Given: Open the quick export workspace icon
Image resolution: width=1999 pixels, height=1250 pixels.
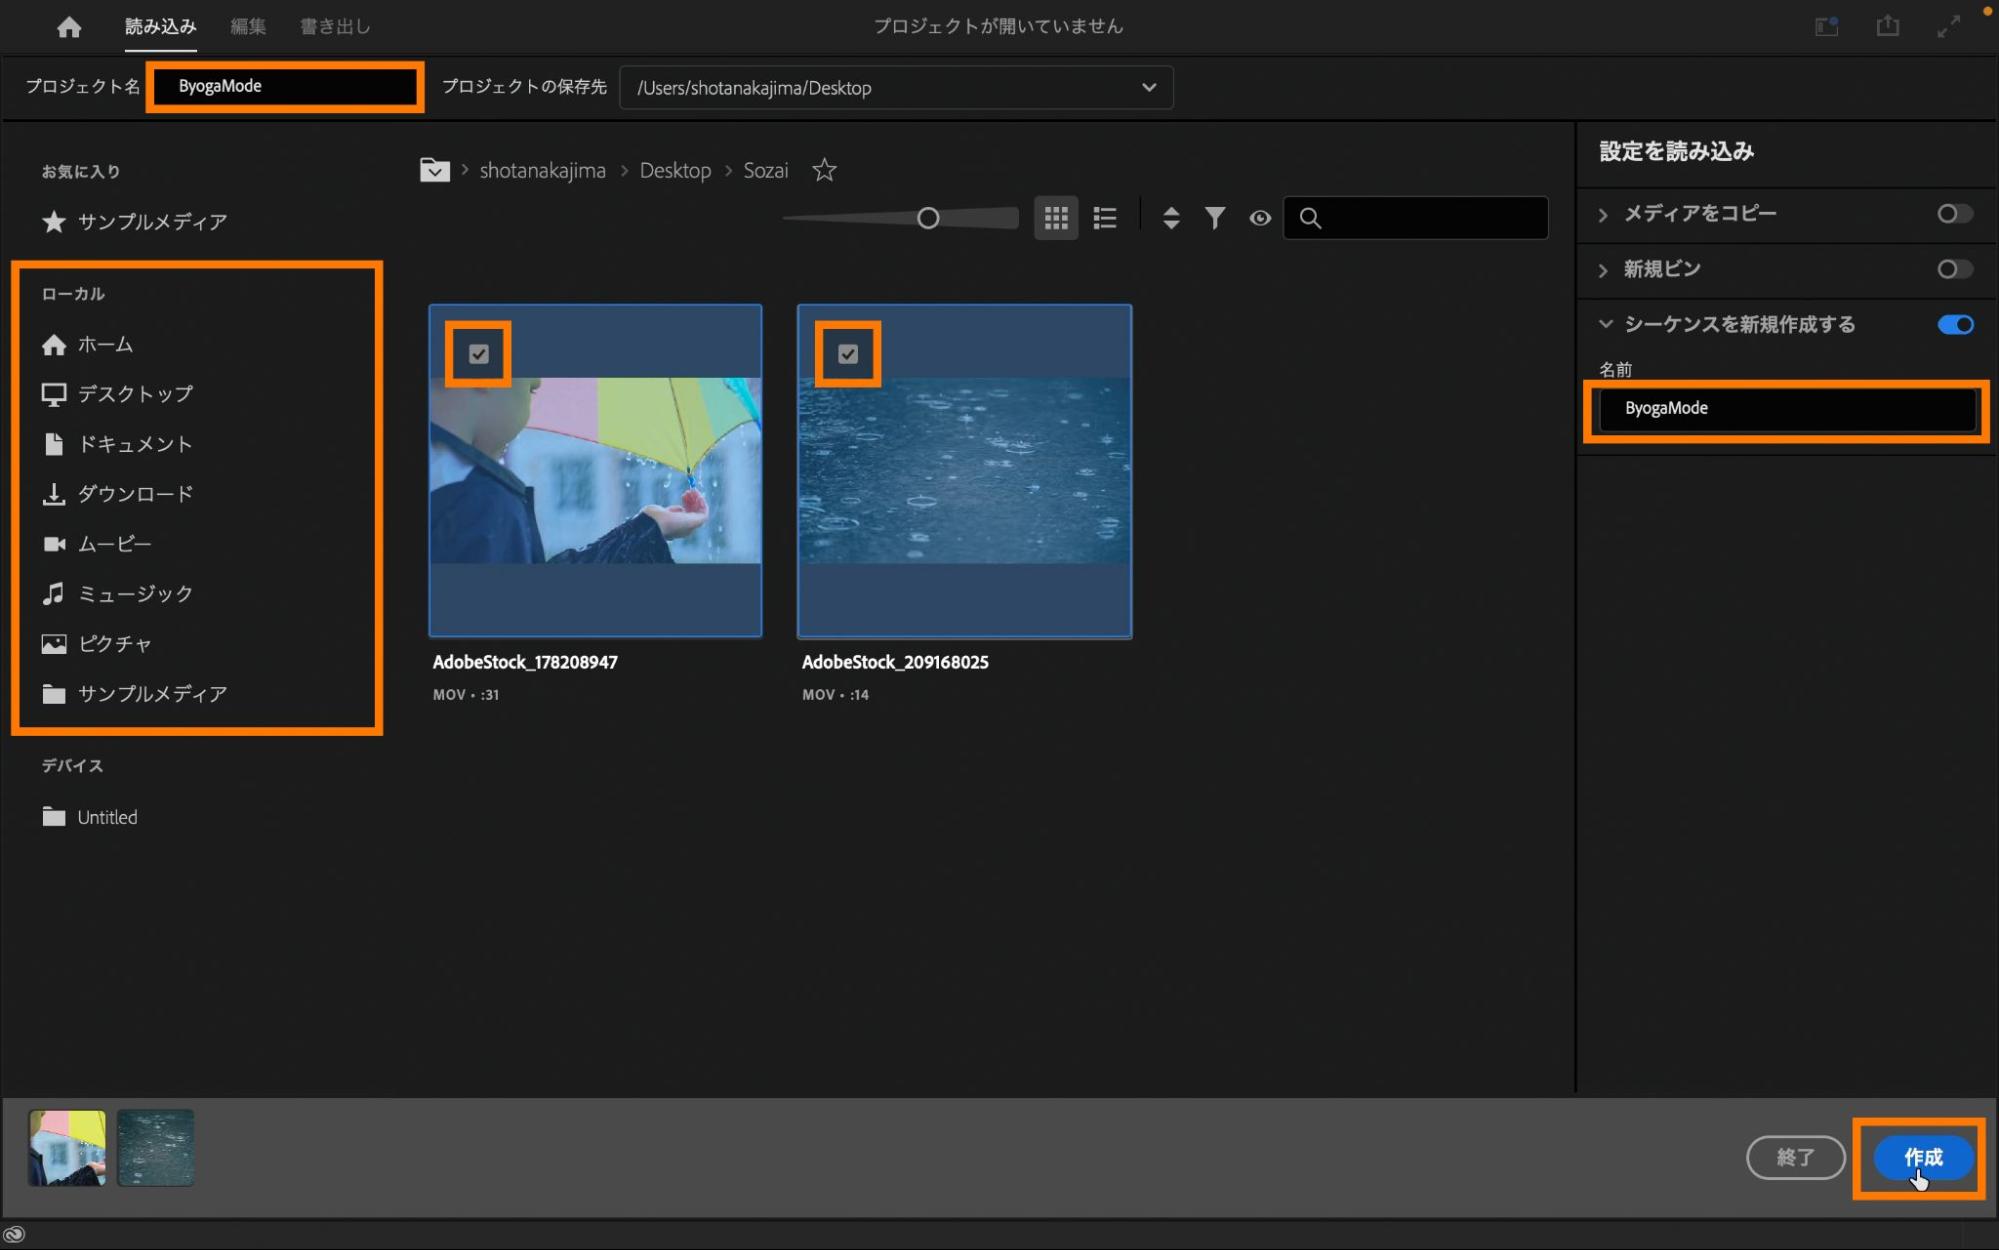Looking at the screenshot, I should click(x=1826, y=27).
